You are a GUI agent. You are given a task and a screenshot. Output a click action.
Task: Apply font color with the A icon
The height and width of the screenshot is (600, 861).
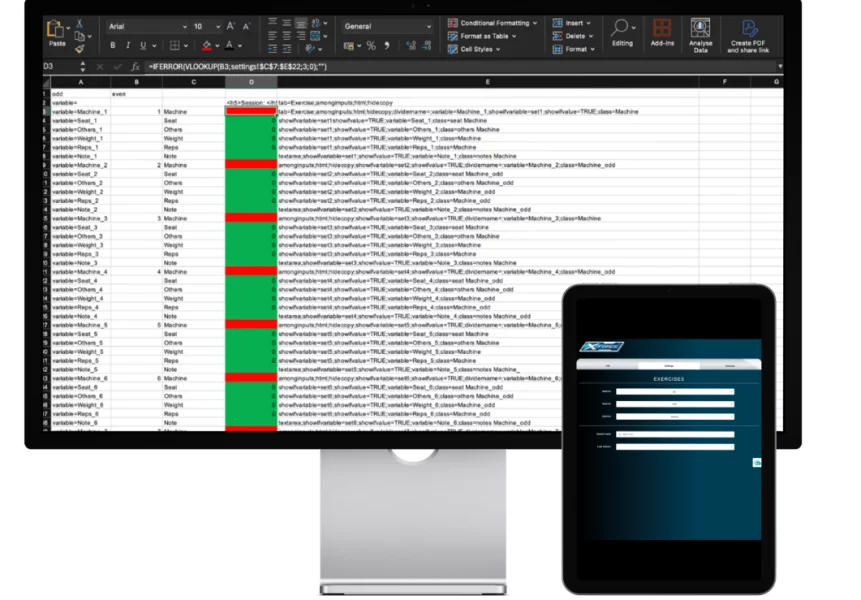point(230,46)
